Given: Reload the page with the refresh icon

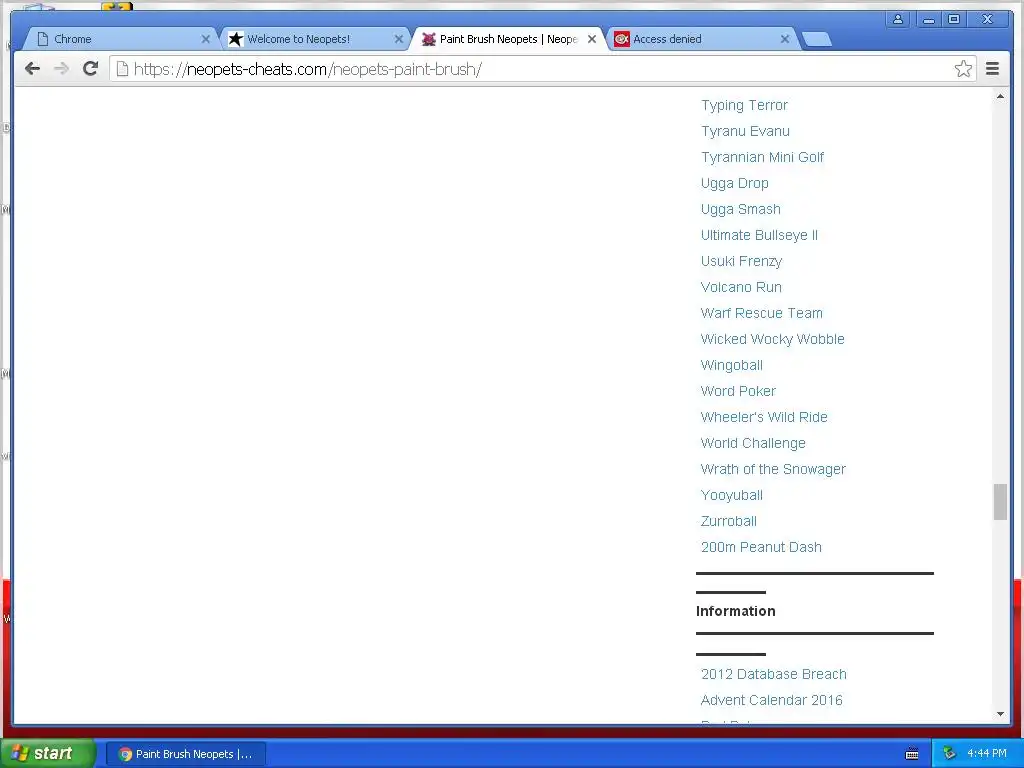Looking at the screenshot, I should [x=90, y=69].
